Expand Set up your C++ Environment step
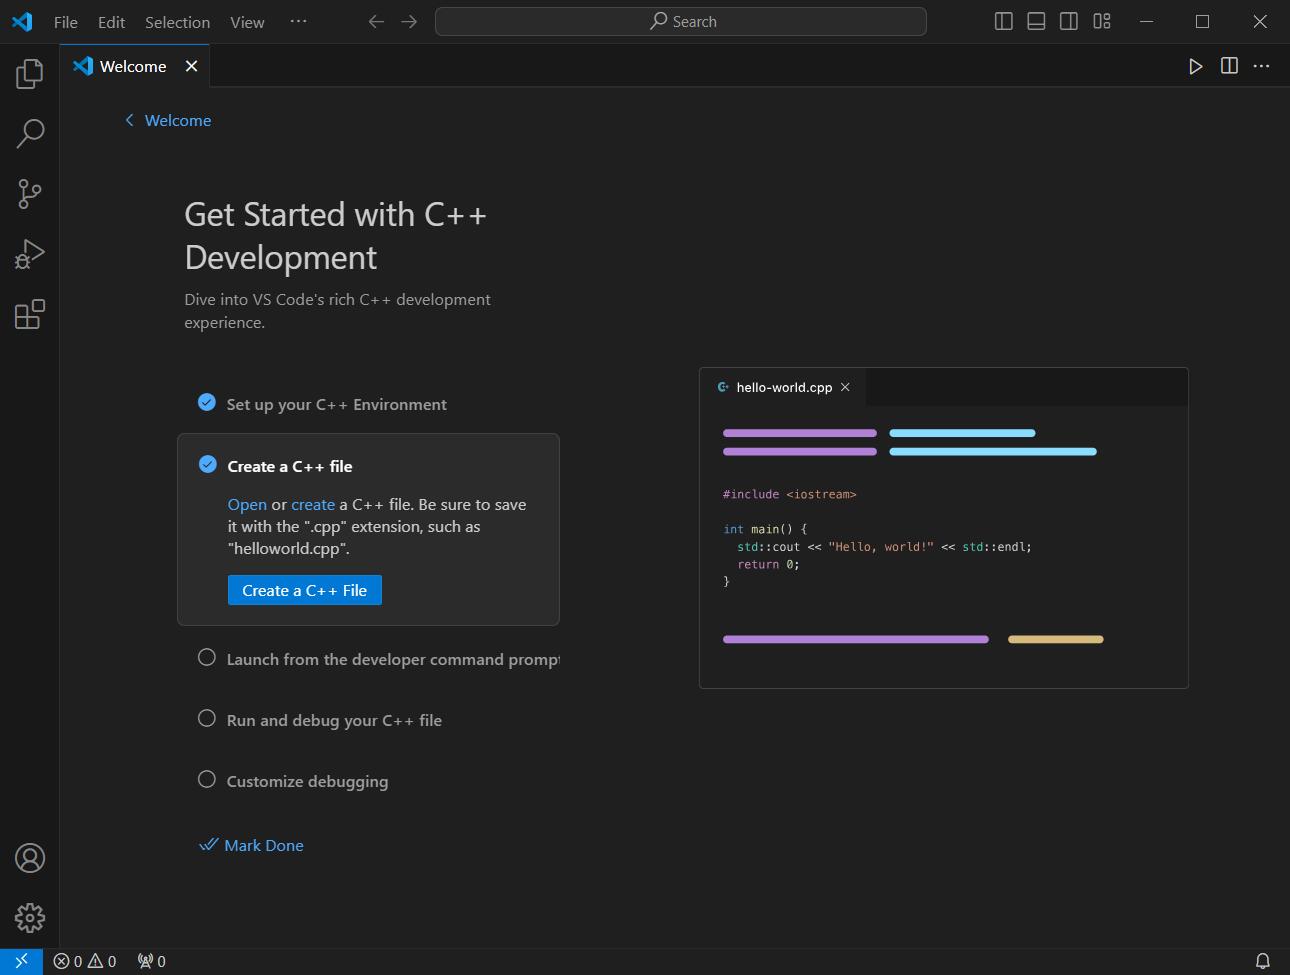The height and width of the screenshot is (975, 1290). [337, 404]
